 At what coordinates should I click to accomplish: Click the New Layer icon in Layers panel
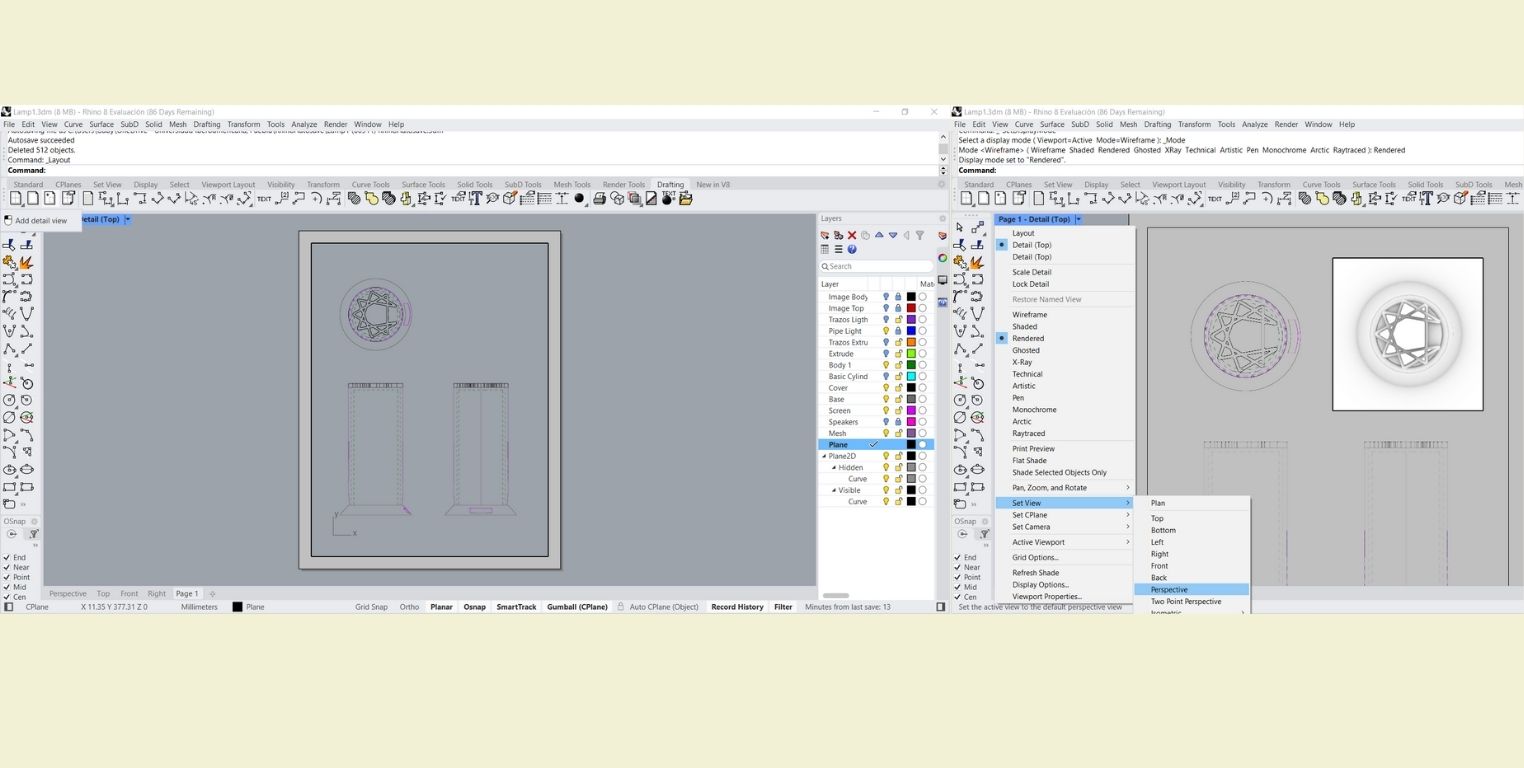(x=825, y=236)
